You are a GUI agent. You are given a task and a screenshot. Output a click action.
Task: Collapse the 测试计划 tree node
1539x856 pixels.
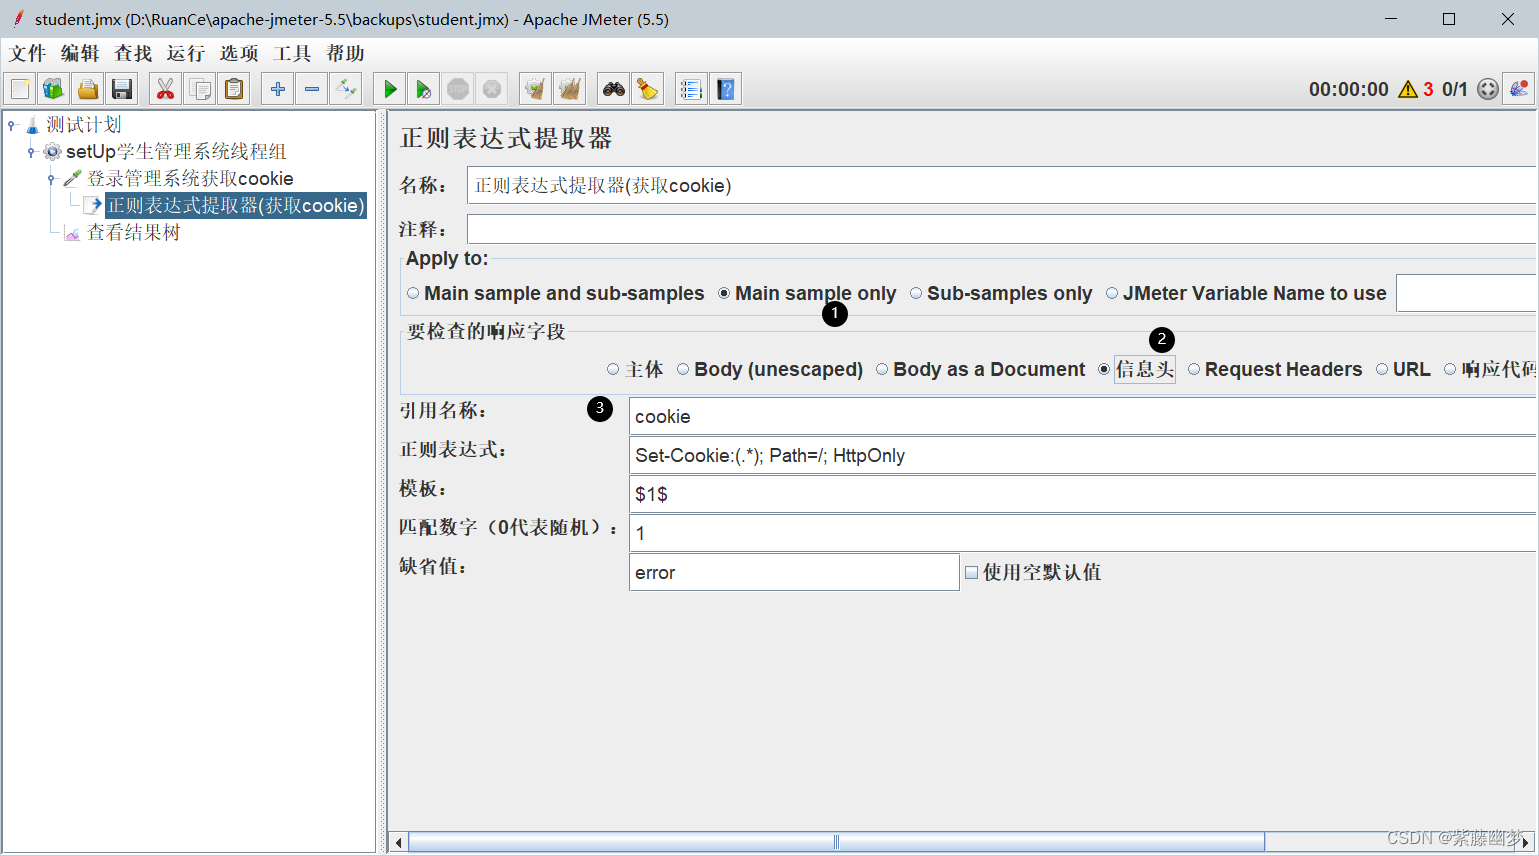click(12, 125)
